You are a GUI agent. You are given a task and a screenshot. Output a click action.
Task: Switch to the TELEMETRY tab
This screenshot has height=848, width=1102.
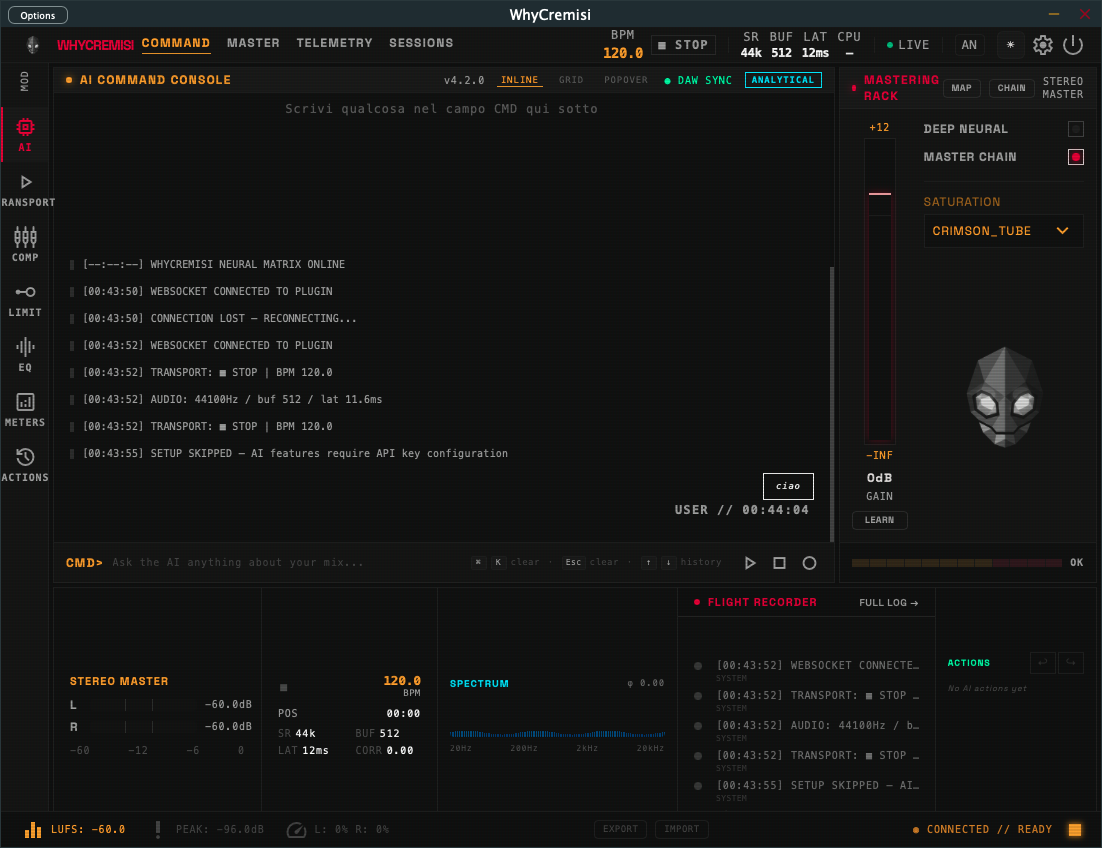335,44
